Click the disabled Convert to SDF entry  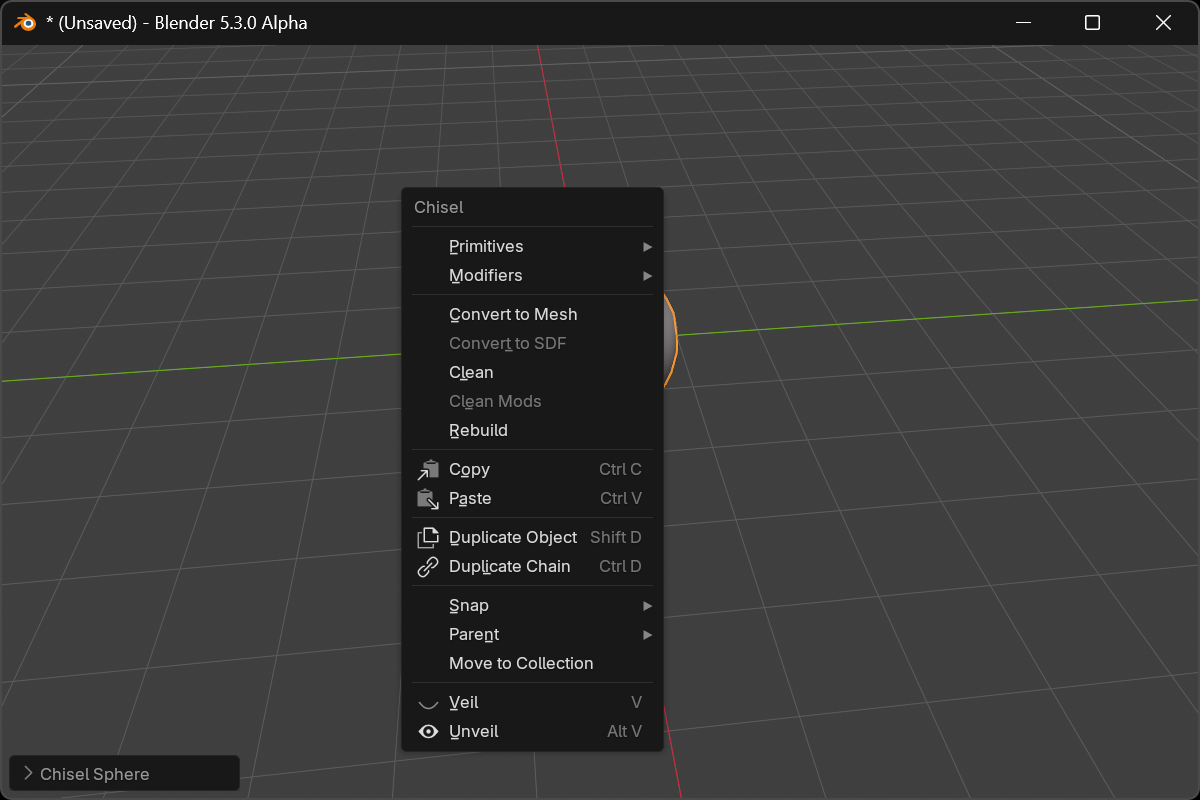(x=532, y=343)
